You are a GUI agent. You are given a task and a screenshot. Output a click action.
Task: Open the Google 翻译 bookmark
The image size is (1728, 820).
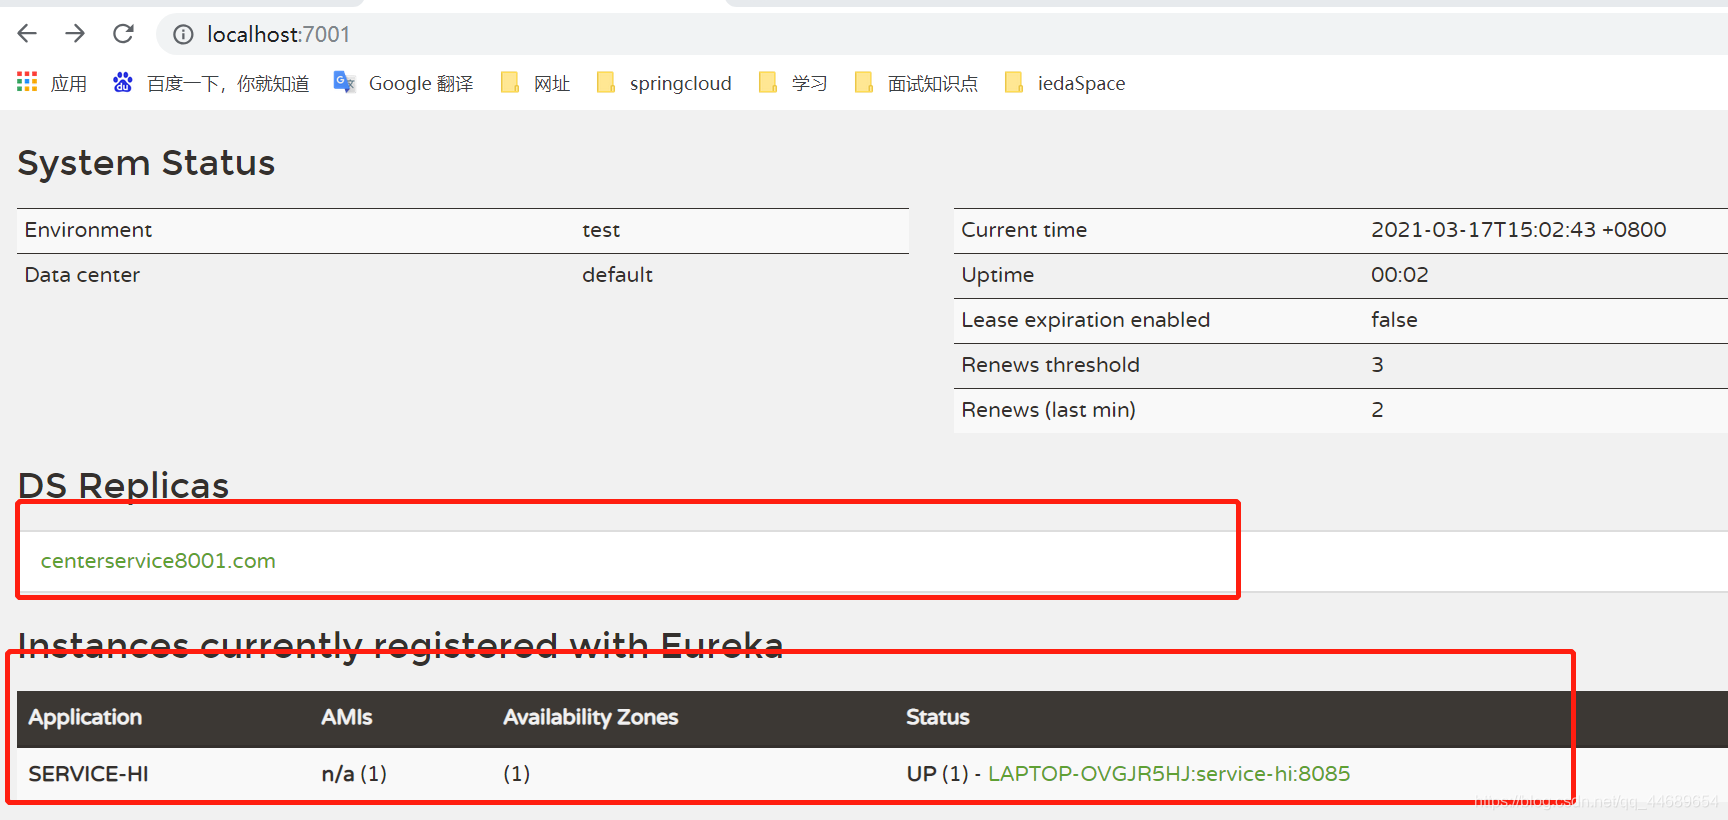404,83
